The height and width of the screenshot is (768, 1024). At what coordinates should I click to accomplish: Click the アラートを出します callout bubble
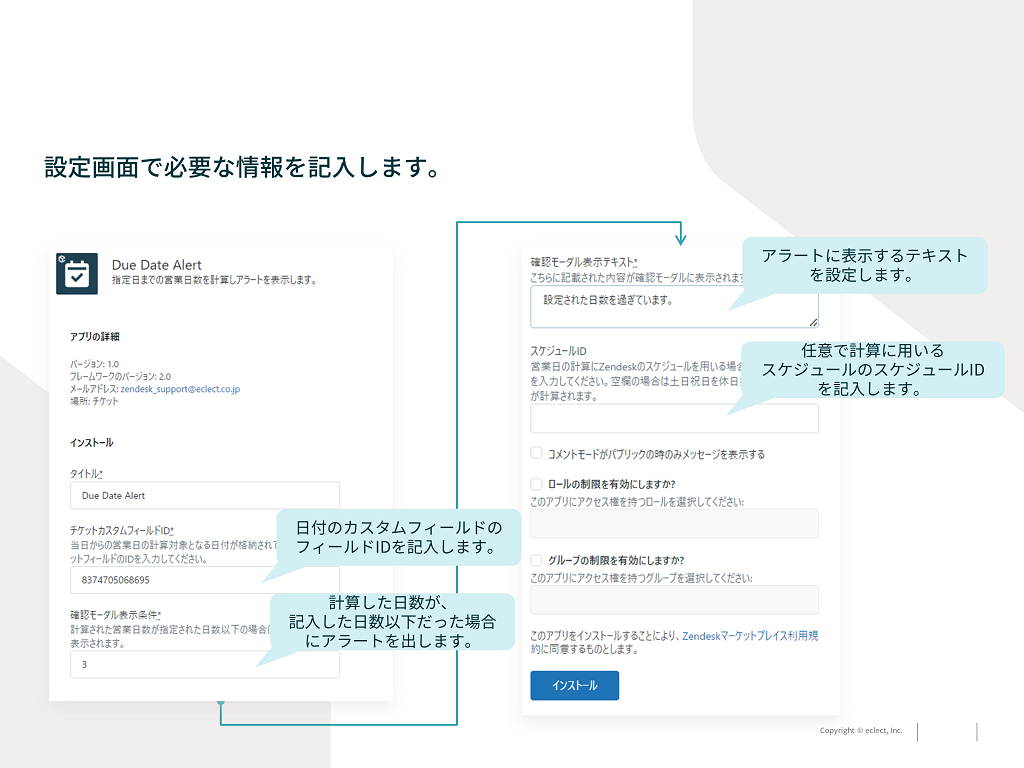pos(395,621)
